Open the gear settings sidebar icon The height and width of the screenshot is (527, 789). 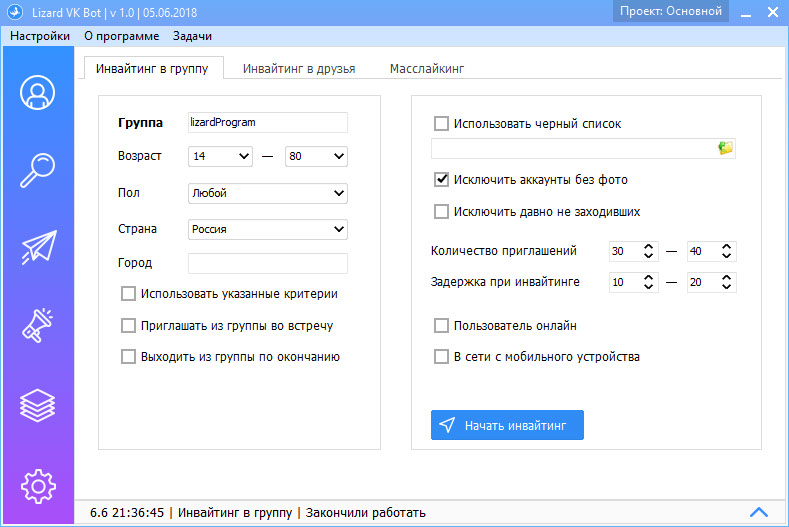click(x=37, y=485)
